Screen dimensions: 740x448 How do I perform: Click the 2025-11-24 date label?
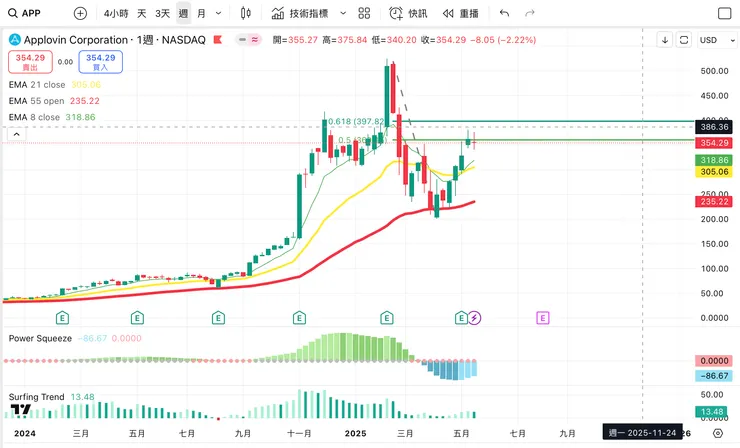pyautogui.click(x=642, y=432)
